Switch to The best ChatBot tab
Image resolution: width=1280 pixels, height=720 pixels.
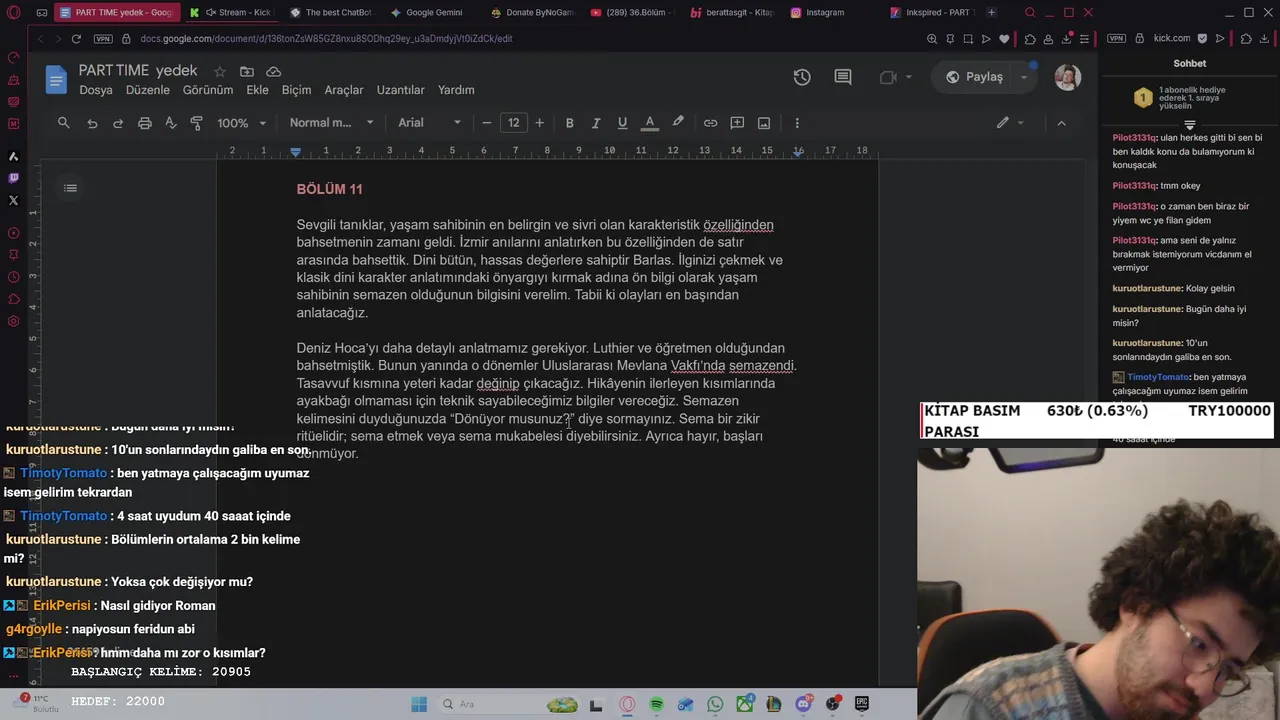pyautogui.click(x=332, y=12)
